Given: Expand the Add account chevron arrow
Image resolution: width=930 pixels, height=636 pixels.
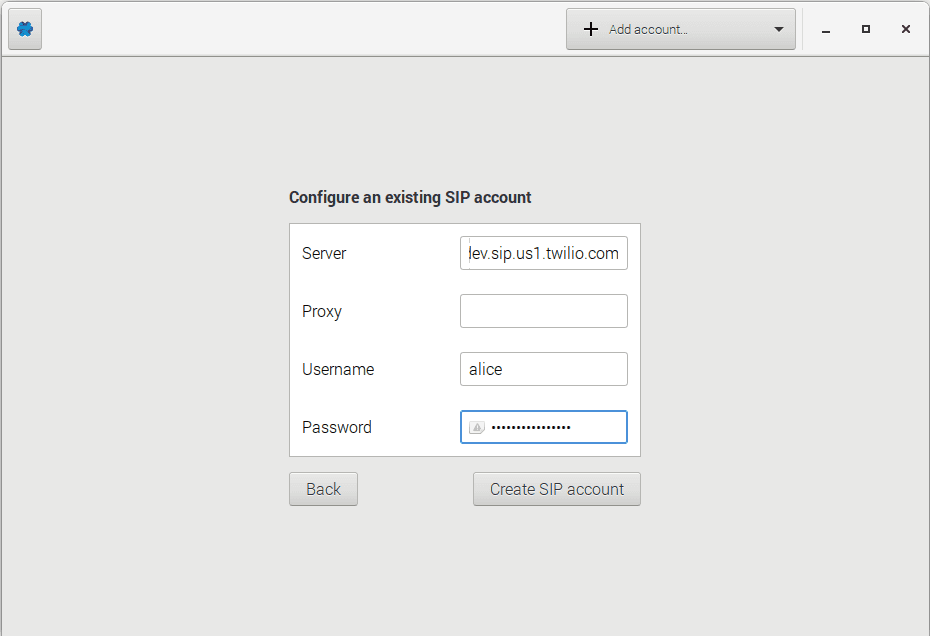Looking at the screenshot, I should [779, 29].
